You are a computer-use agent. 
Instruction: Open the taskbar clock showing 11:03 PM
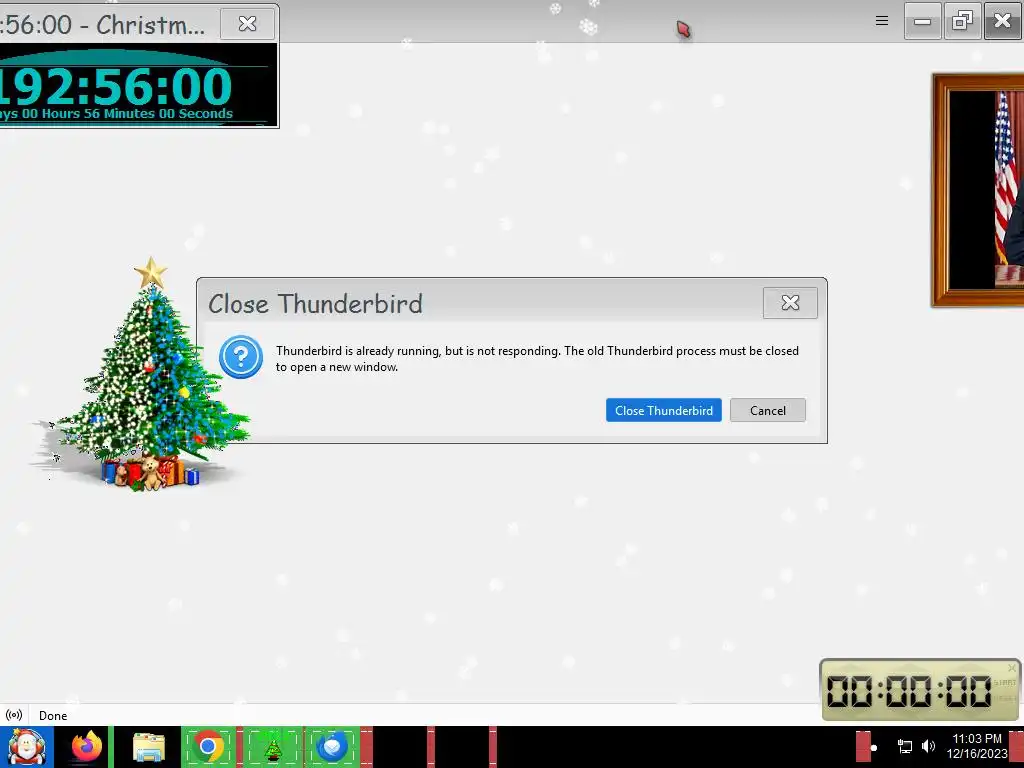tap(977, 746)
